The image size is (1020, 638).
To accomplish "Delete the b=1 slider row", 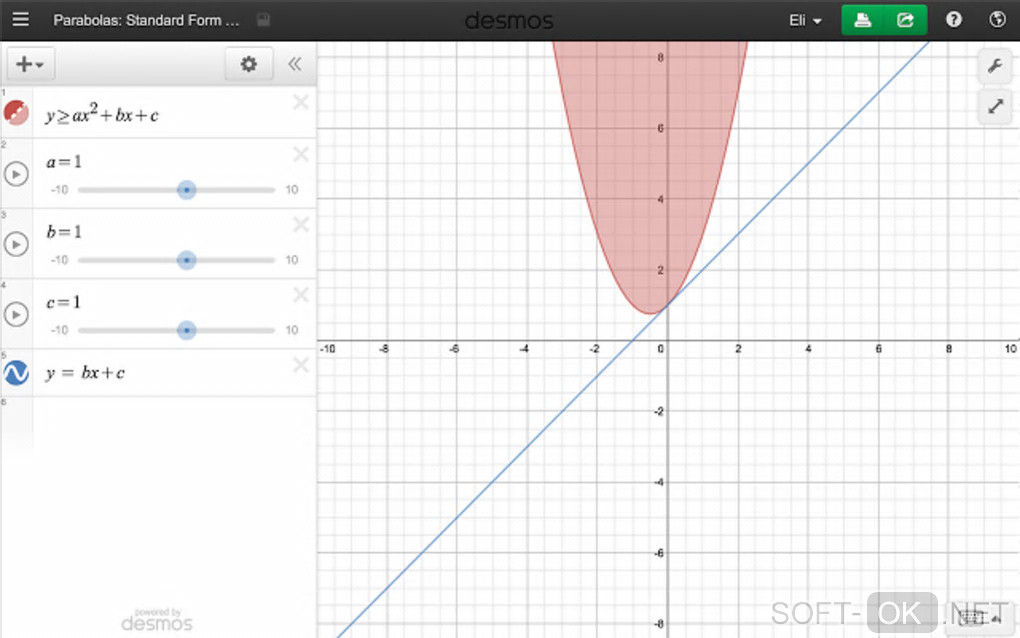I will 301,224.
